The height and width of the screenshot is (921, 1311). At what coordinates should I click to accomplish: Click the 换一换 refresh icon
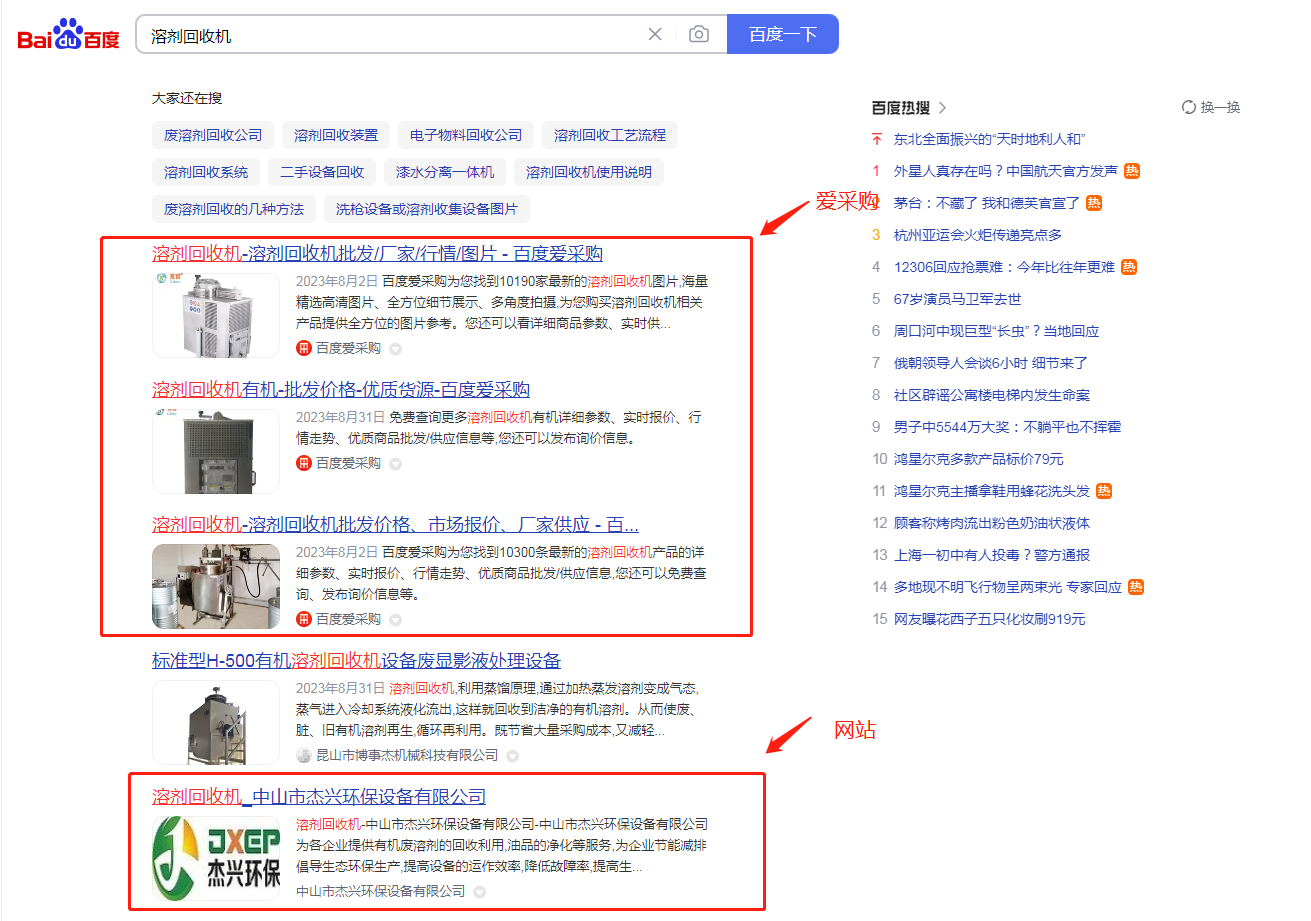pyautogui.click(x=1189, y=107)
